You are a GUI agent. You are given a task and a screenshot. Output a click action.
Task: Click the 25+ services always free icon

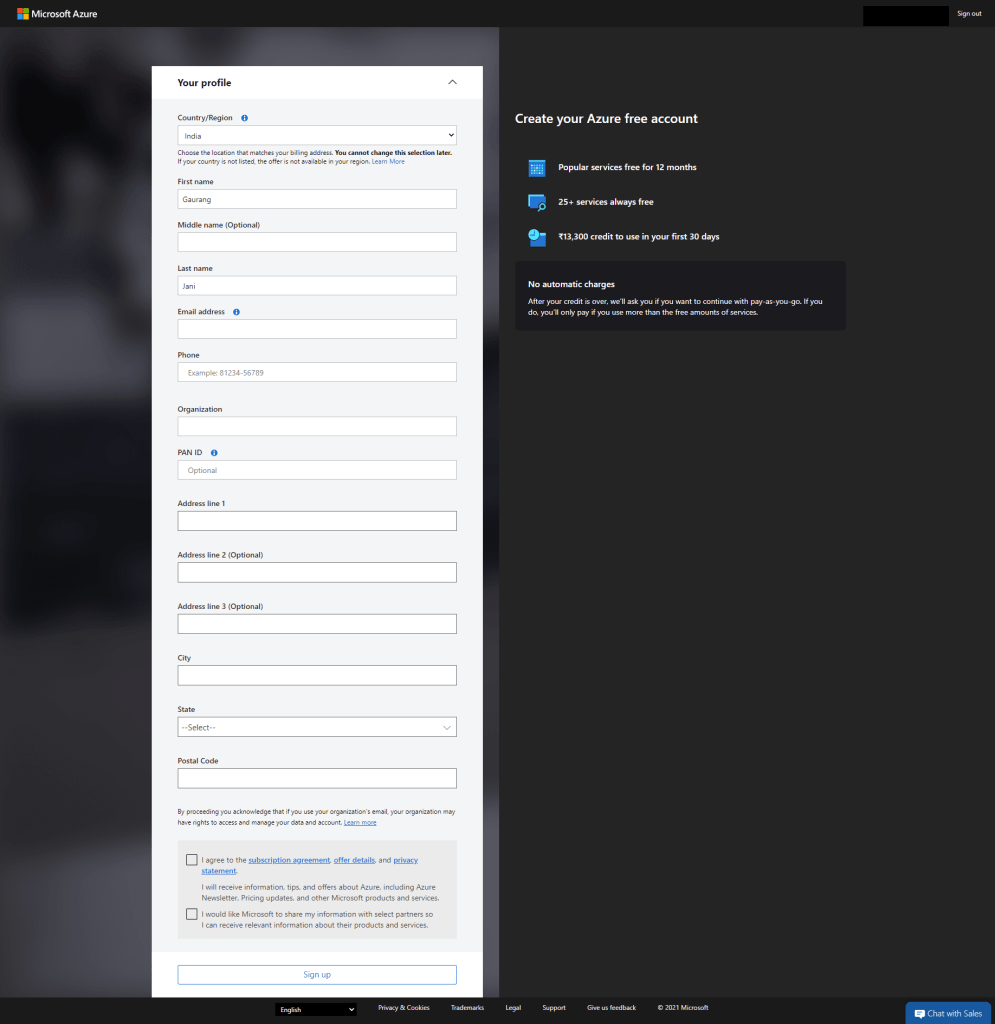(x=537, y=202)
